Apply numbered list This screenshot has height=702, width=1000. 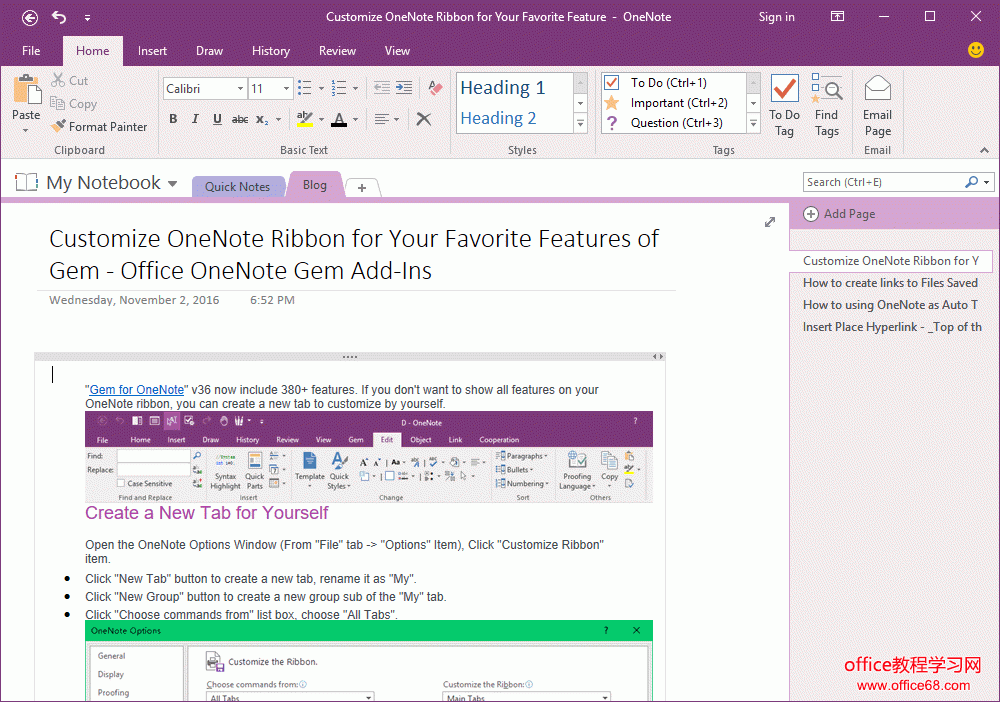pos(339,88)
